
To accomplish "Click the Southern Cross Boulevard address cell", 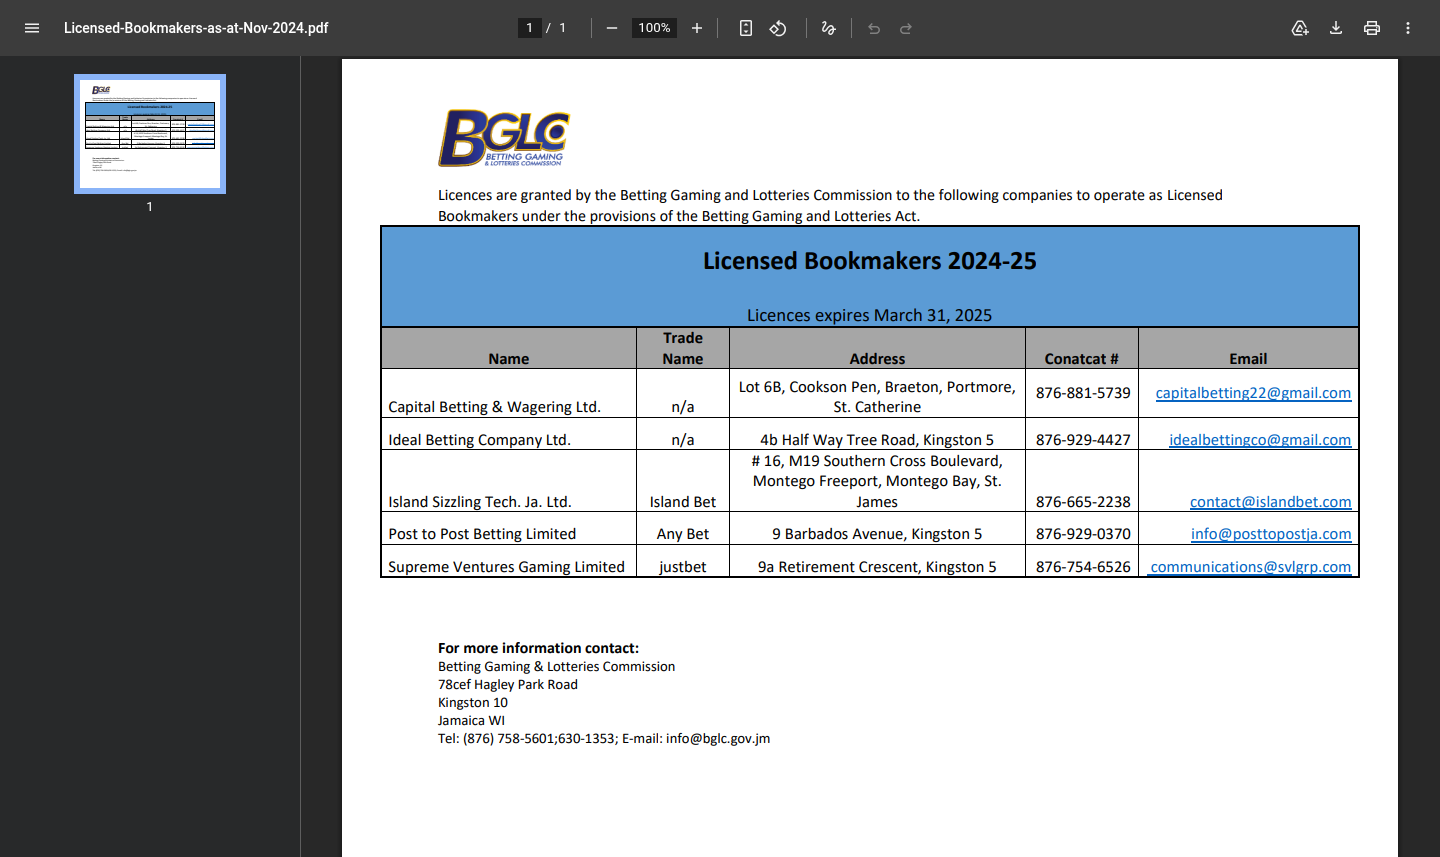I will click(877, 481).
